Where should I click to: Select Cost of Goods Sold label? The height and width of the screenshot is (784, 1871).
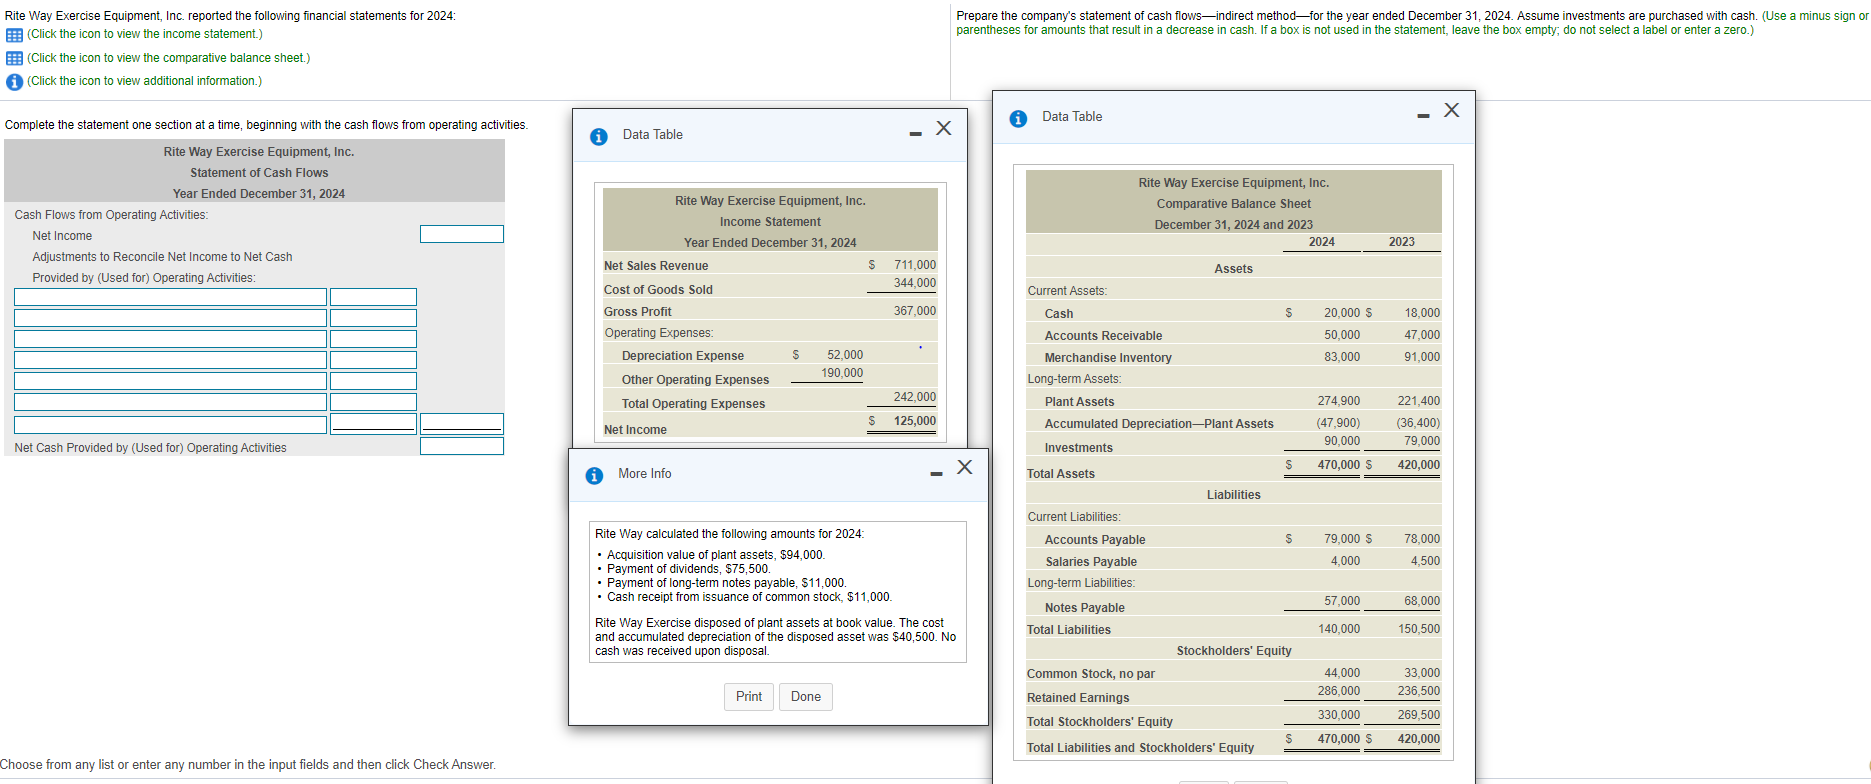(658, 290)
